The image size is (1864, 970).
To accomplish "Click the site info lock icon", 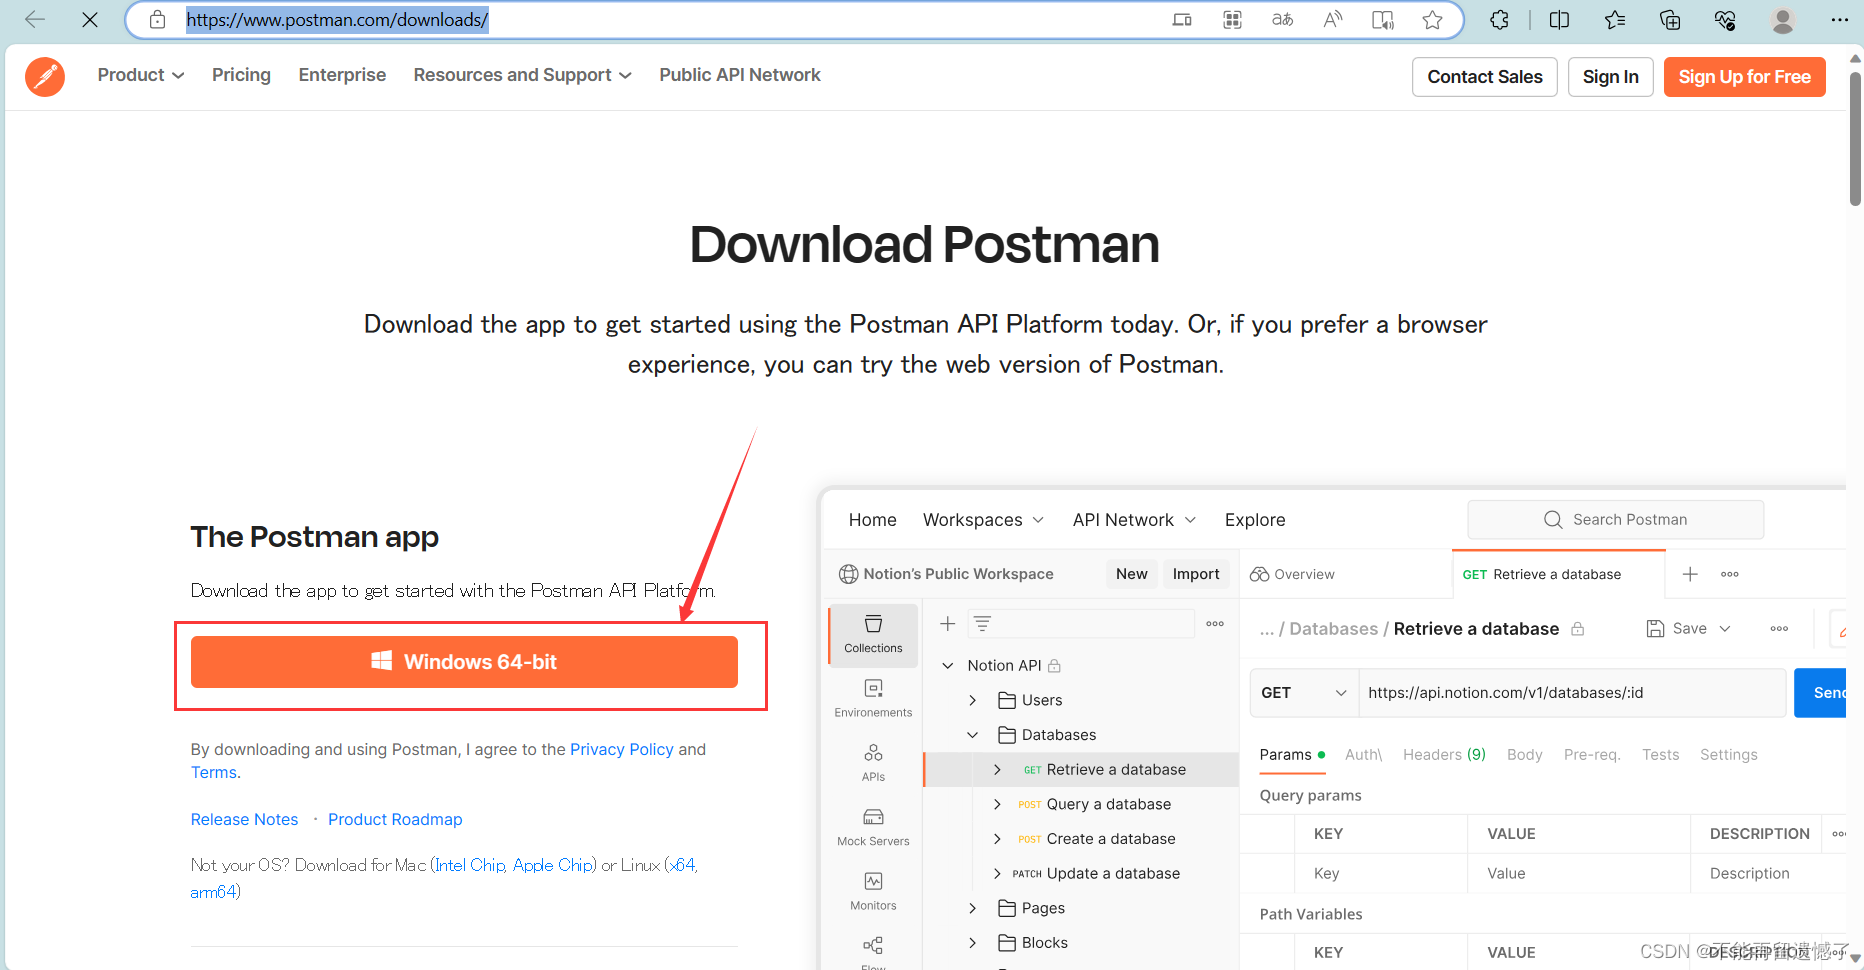I will (157, 19).
